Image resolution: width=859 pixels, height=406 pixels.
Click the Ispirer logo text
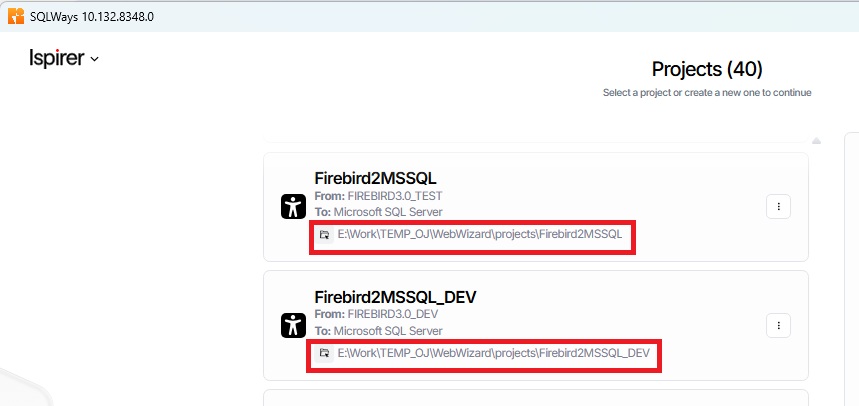57,58
